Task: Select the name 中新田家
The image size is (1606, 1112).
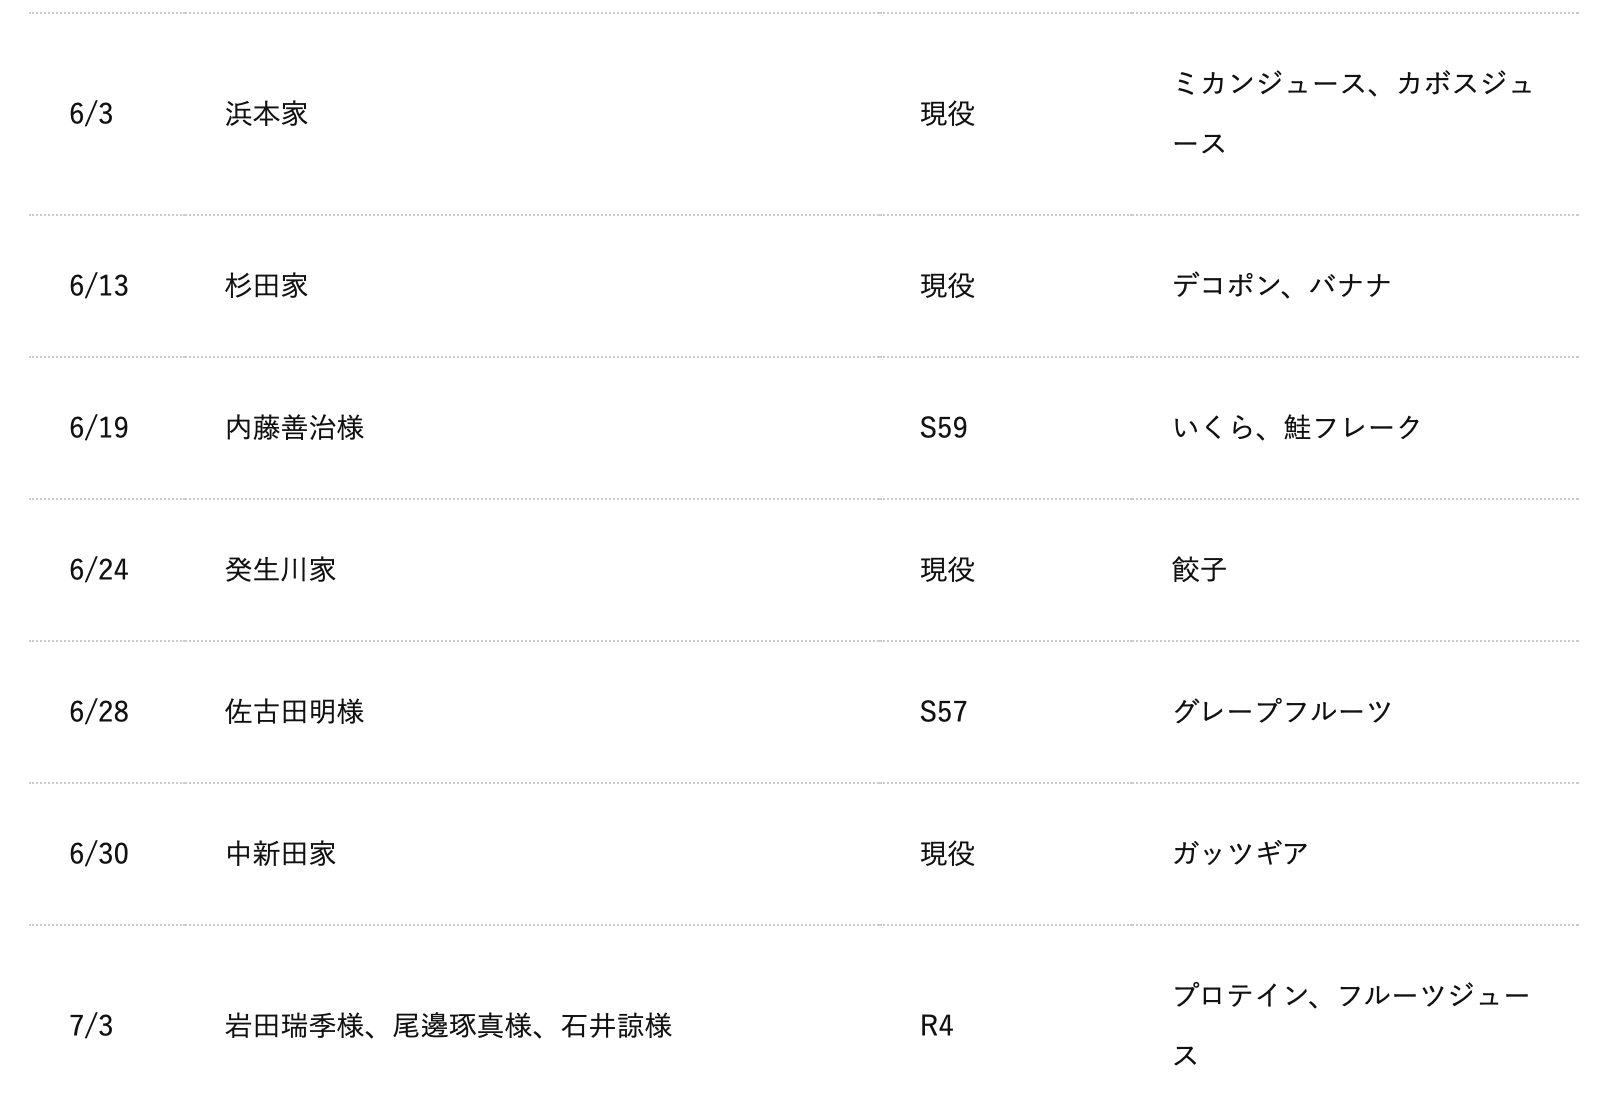Action: (x=280, y=854)
